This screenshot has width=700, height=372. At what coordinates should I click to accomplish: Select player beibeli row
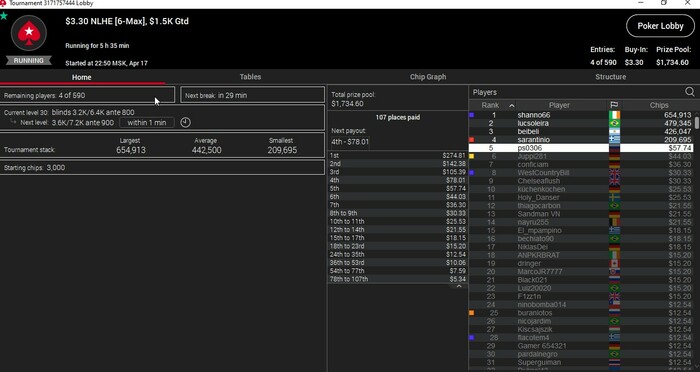coord(581,131)
